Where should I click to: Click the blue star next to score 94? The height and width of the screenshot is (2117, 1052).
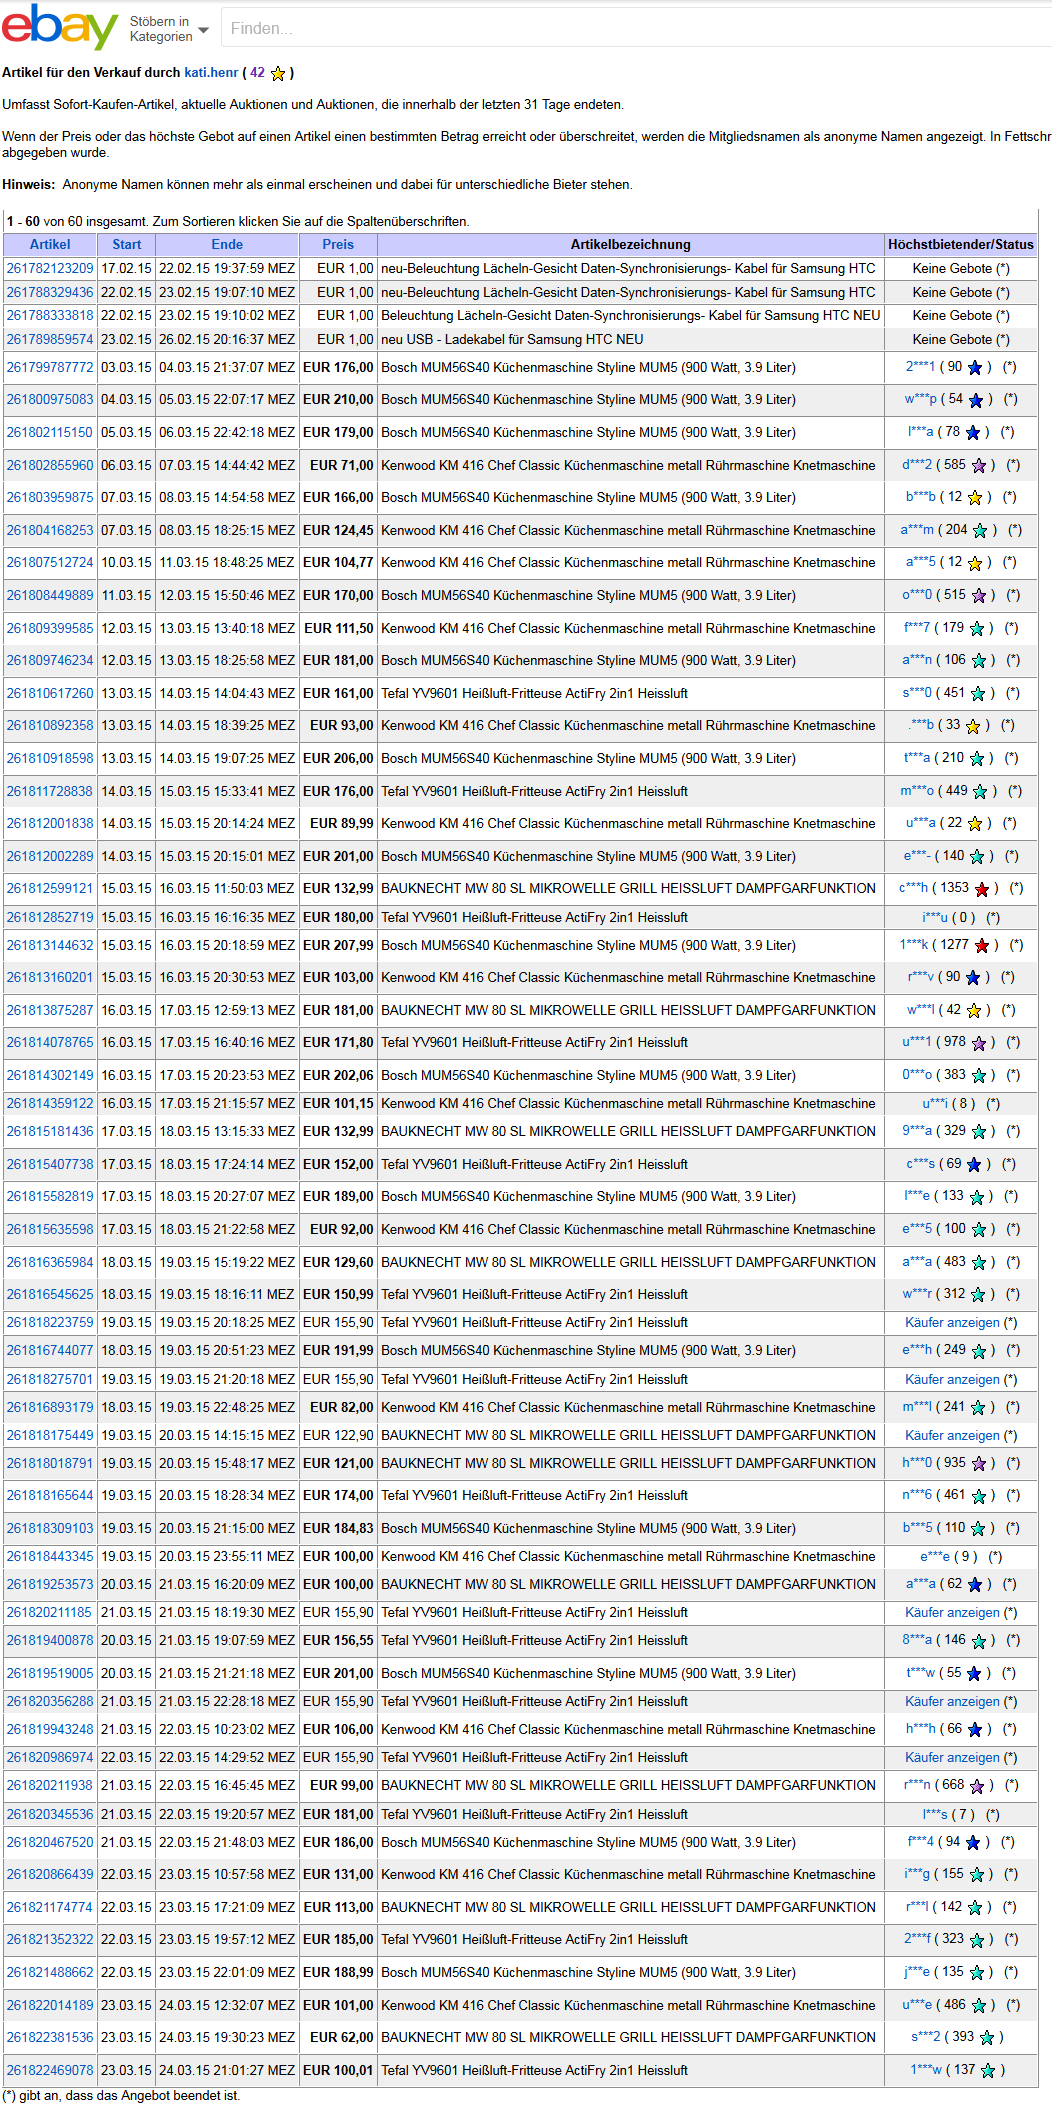tap(973, 1843)
